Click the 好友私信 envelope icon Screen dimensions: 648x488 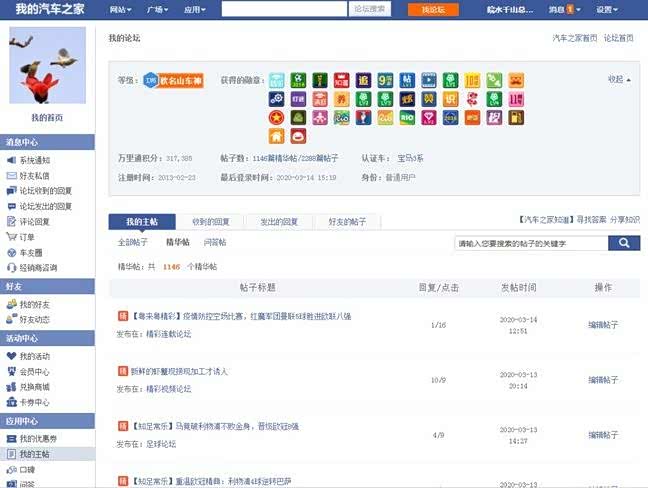pos(11,175)
